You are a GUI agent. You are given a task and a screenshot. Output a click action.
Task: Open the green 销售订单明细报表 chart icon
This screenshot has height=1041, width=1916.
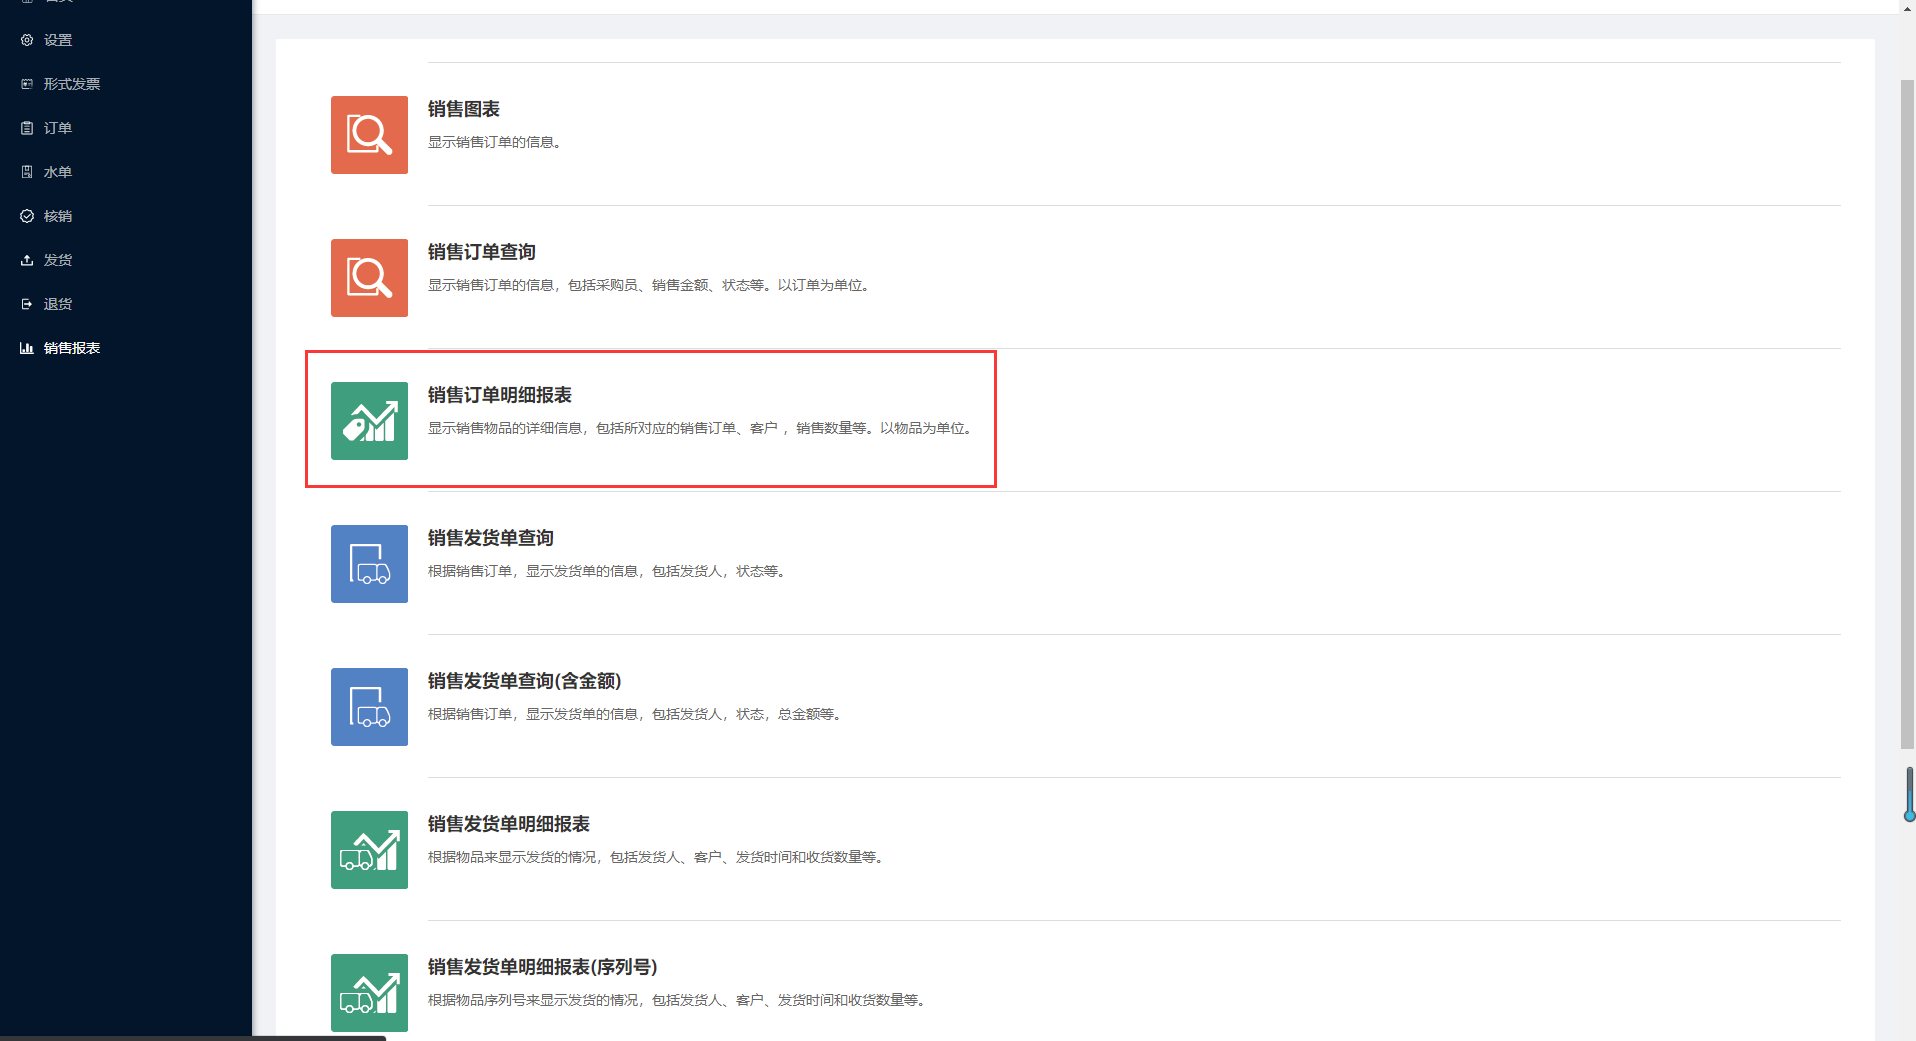[369, 421]
